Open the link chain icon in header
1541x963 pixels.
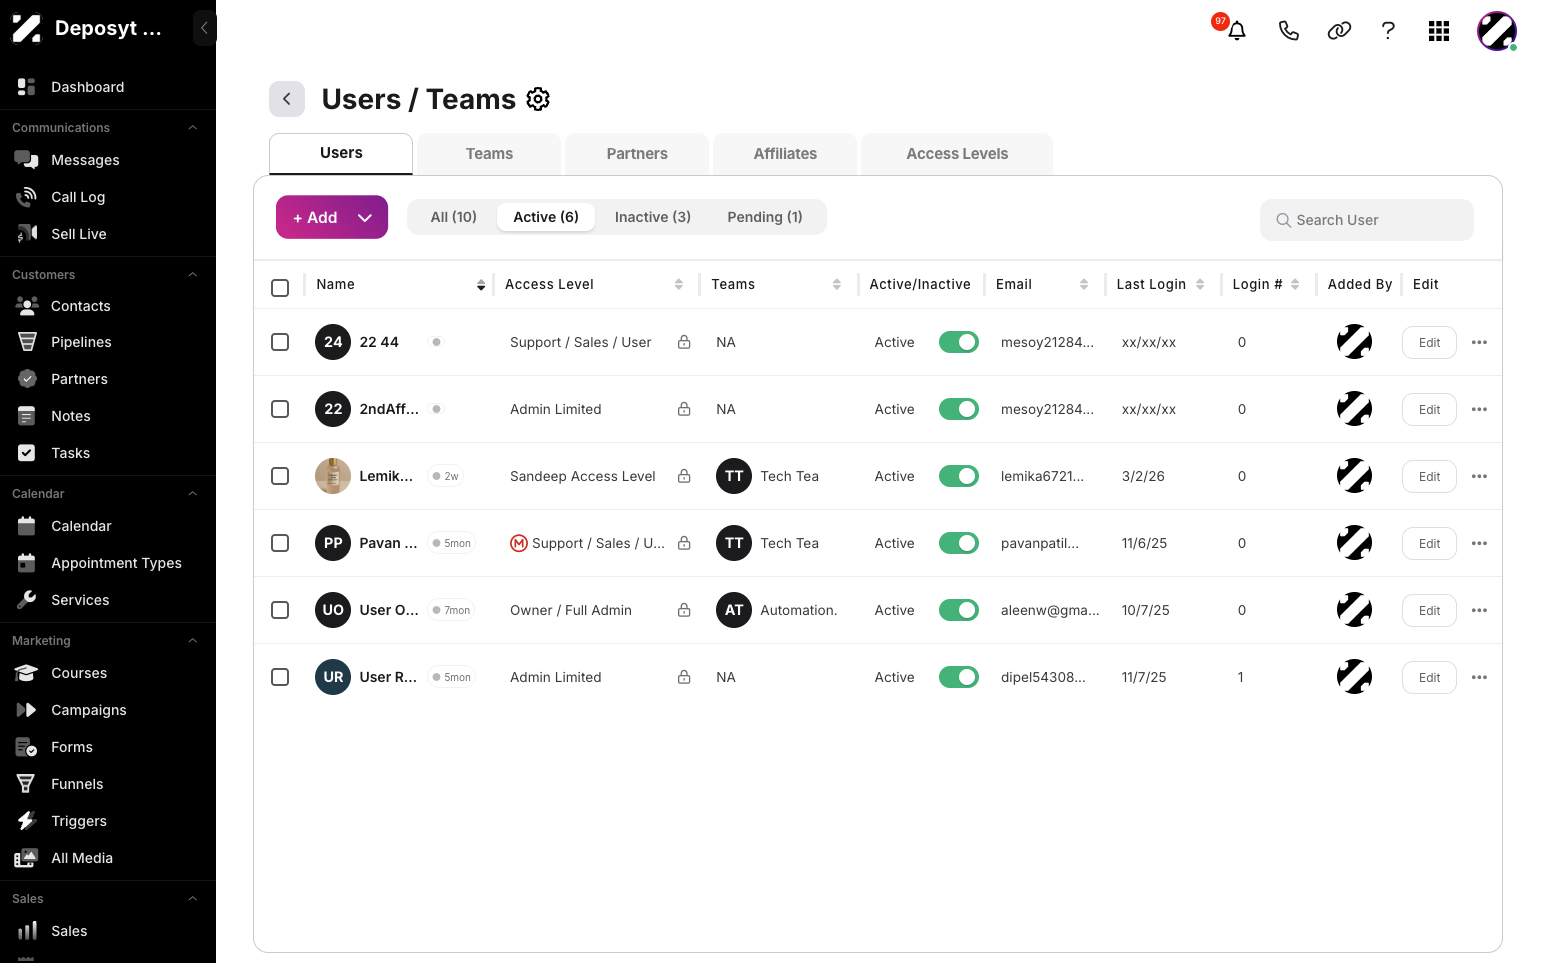click(x=1339, y=31)
